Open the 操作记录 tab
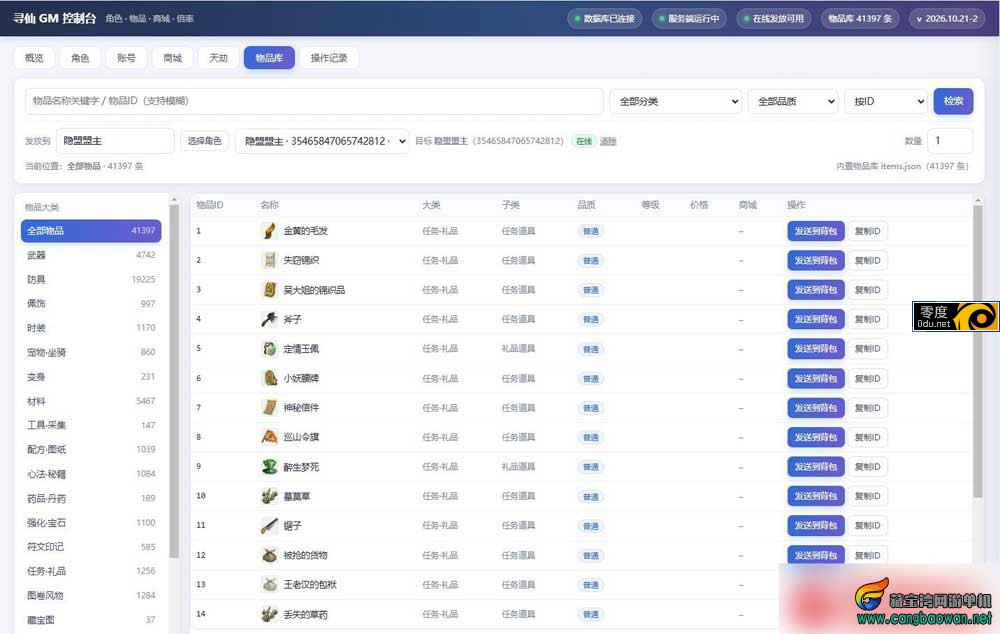Viewport: 1000px width, 634px height. coord(329,58)
